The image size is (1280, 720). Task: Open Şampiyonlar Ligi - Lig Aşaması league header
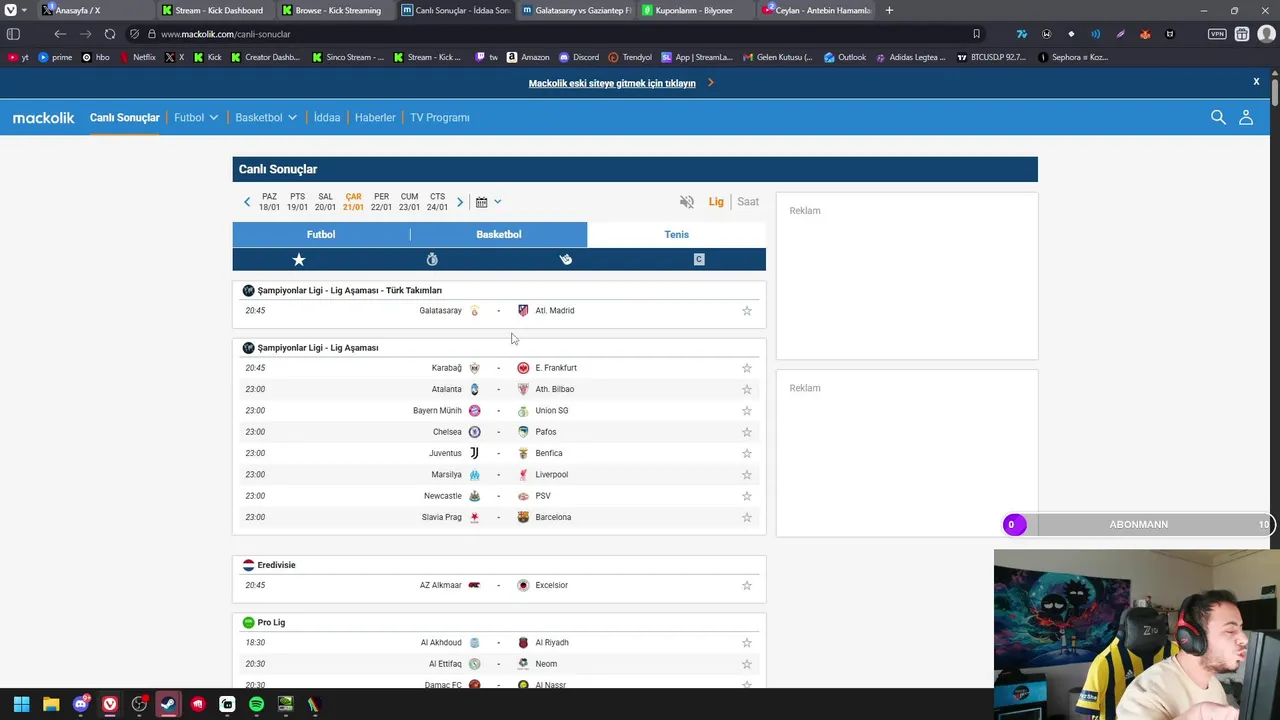[318, 348]
